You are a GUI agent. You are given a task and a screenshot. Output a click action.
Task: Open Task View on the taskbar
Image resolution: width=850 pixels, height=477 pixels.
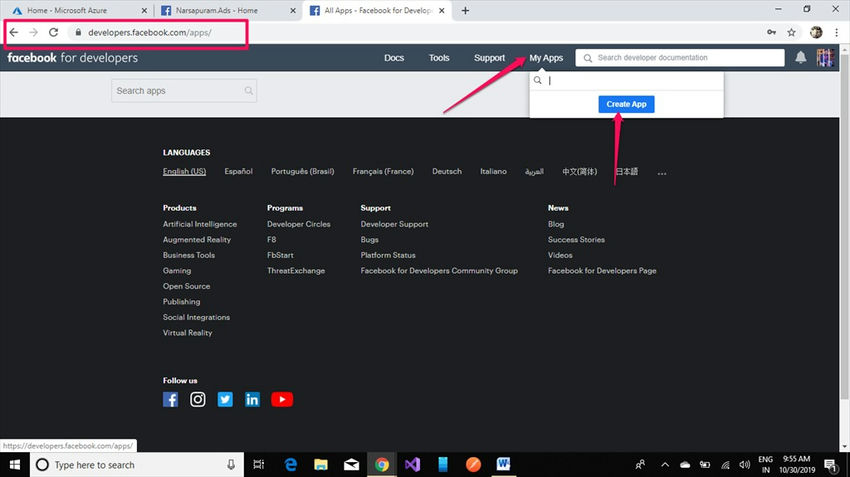259,465
